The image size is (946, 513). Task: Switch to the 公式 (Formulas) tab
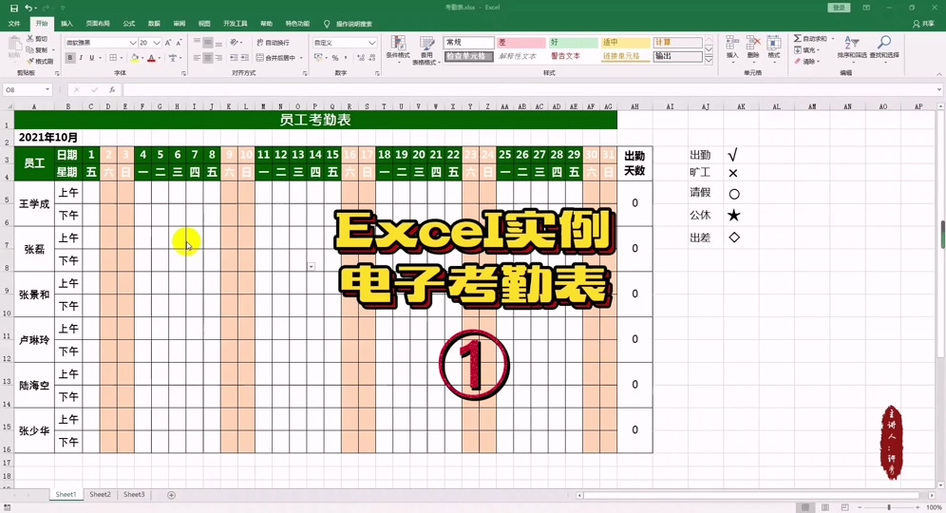click(x=129, y=24)
